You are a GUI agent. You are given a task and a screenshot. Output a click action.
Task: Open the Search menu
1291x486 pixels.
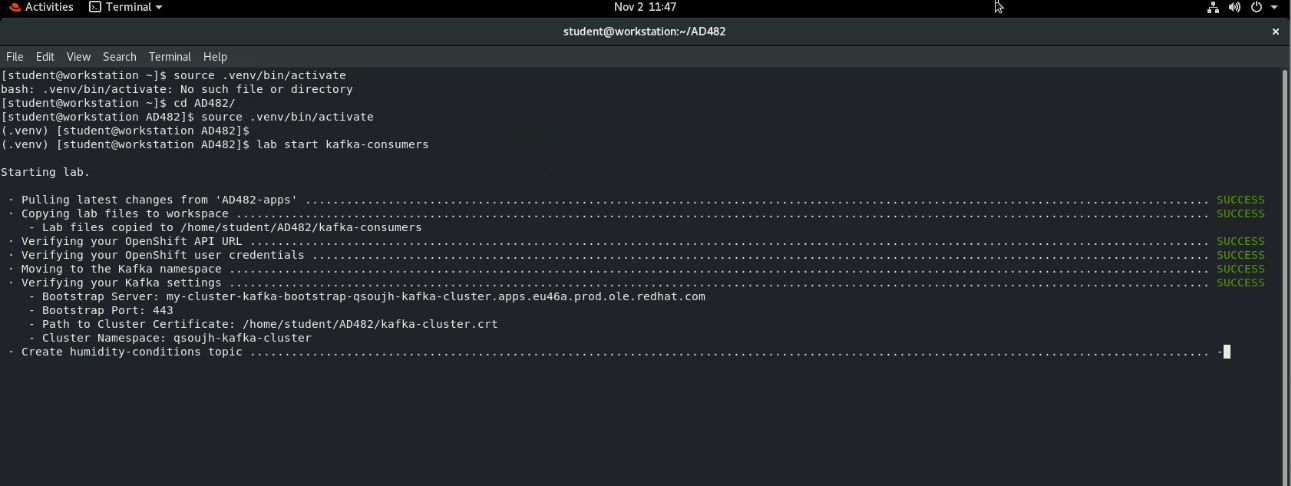[x=119, y=57]
